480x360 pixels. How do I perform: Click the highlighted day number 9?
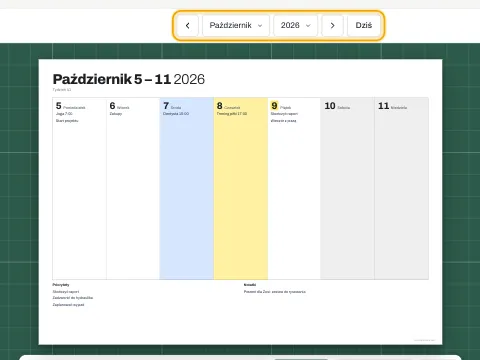[x=274, y=106]
